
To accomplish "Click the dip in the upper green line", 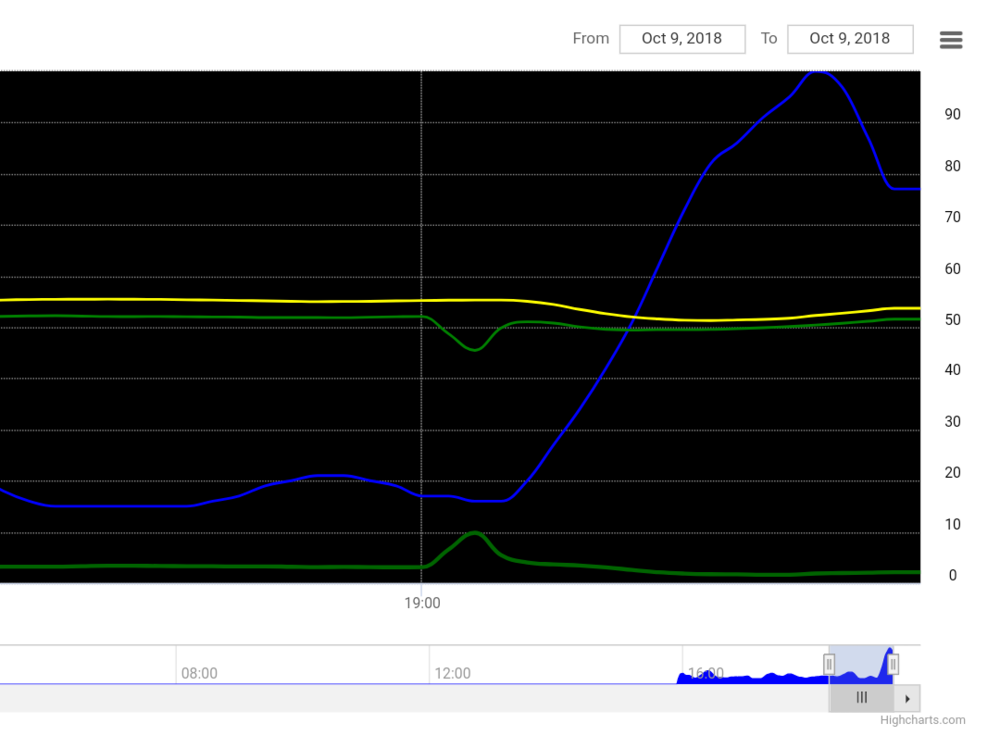I will [x=475, y=349].
